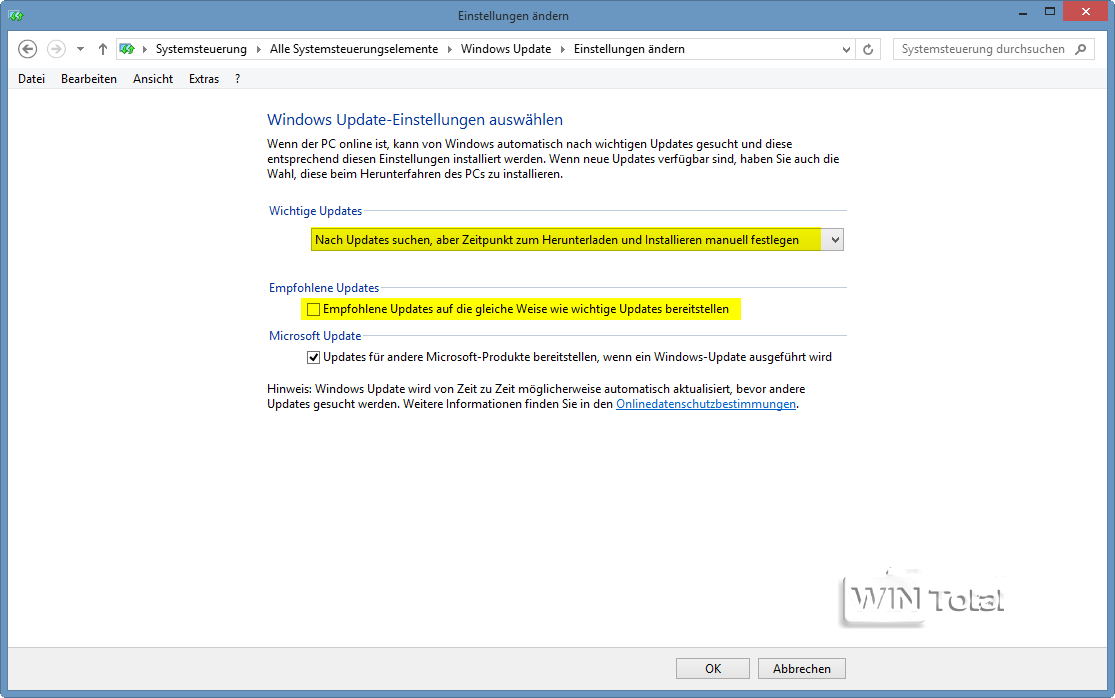Screen dimensions: 1115x698
Task: Open the Wichtige Updates dropdown list
Action: pos(577,240)
